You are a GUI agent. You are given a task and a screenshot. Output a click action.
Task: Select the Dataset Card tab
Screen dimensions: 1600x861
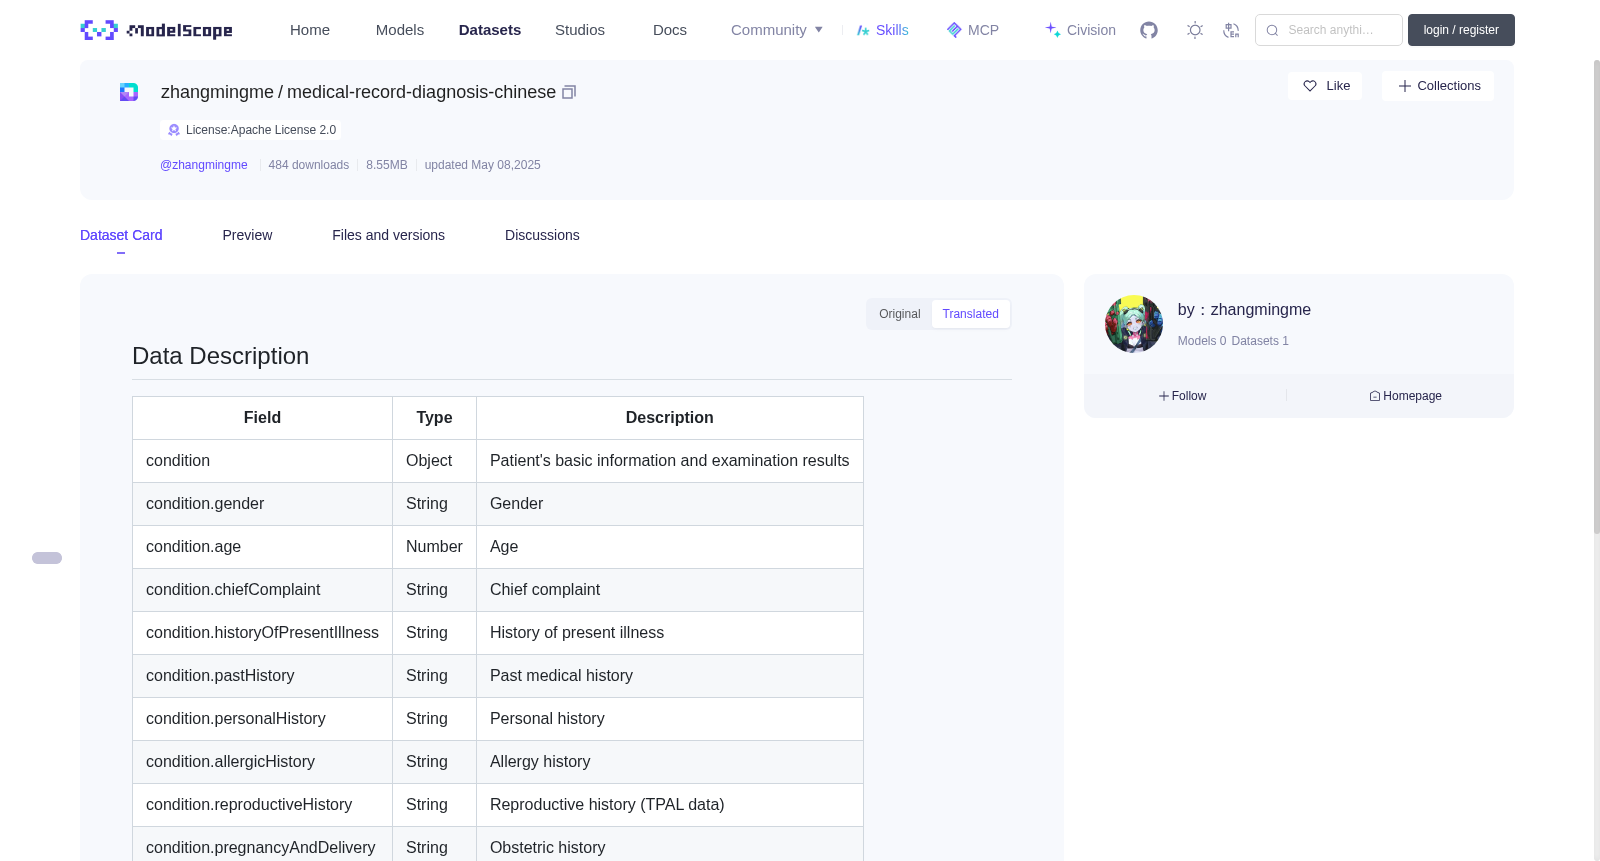pos(121,235)
